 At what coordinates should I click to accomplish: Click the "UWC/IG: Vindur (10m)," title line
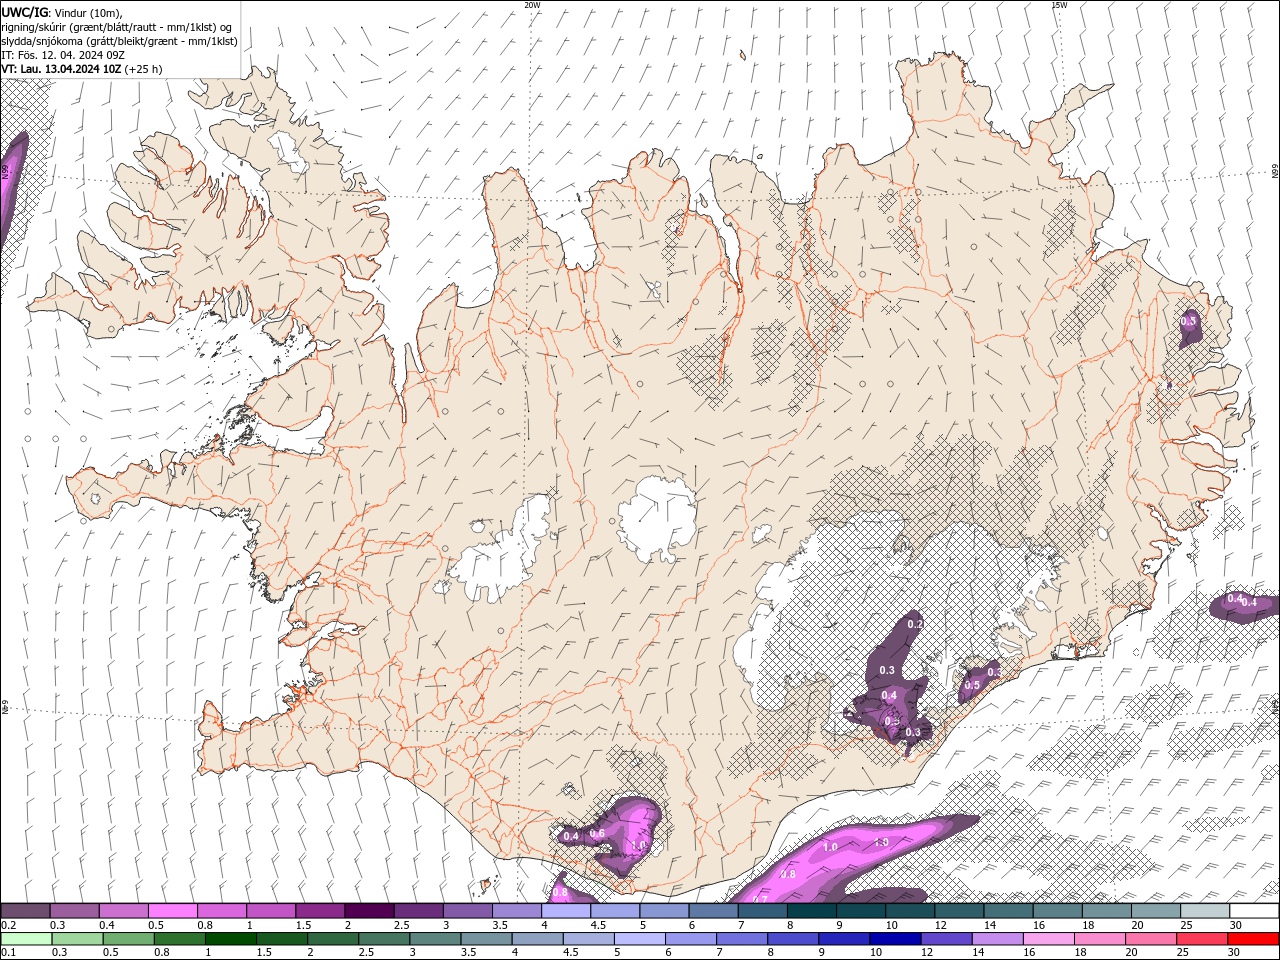click(62, 12)
